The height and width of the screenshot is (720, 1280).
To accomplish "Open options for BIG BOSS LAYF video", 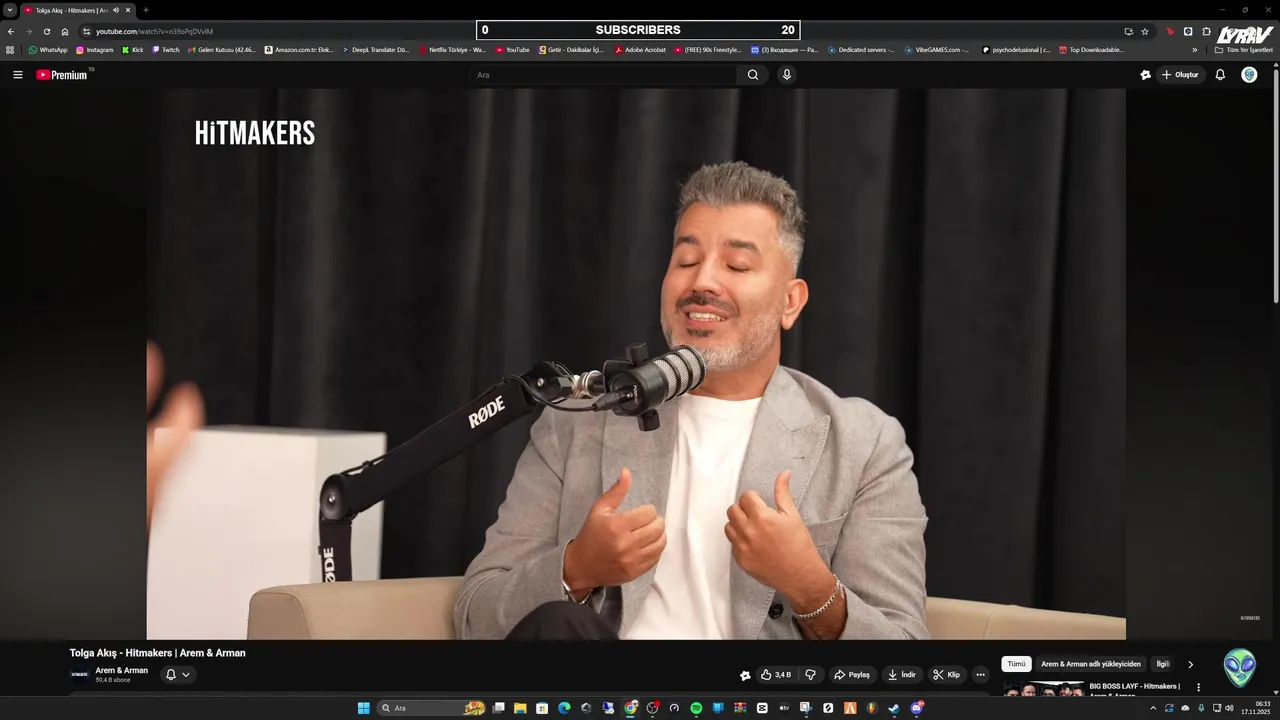I will pos(1198,688).
